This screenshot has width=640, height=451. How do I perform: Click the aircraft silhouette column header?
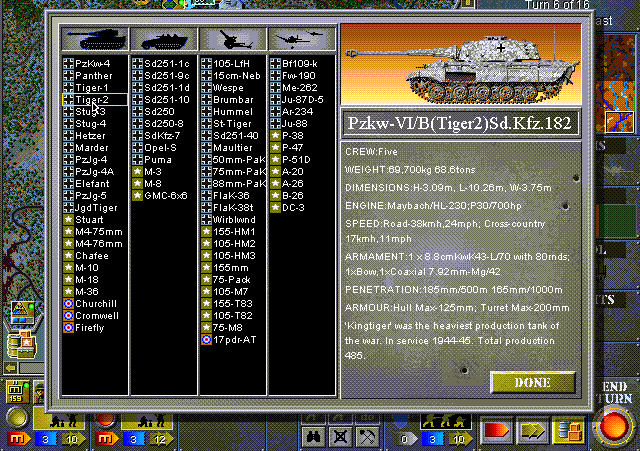tap(301, 40)
